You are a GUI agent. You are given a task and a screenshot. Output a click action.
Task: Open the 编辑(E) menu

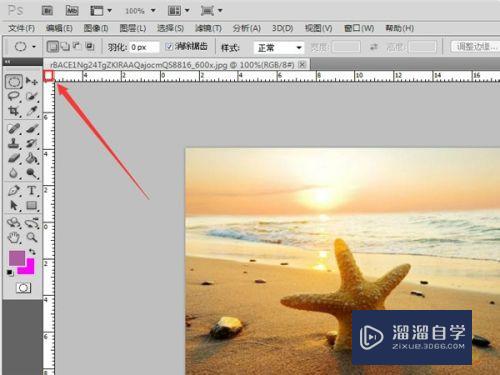coord(59,28)
